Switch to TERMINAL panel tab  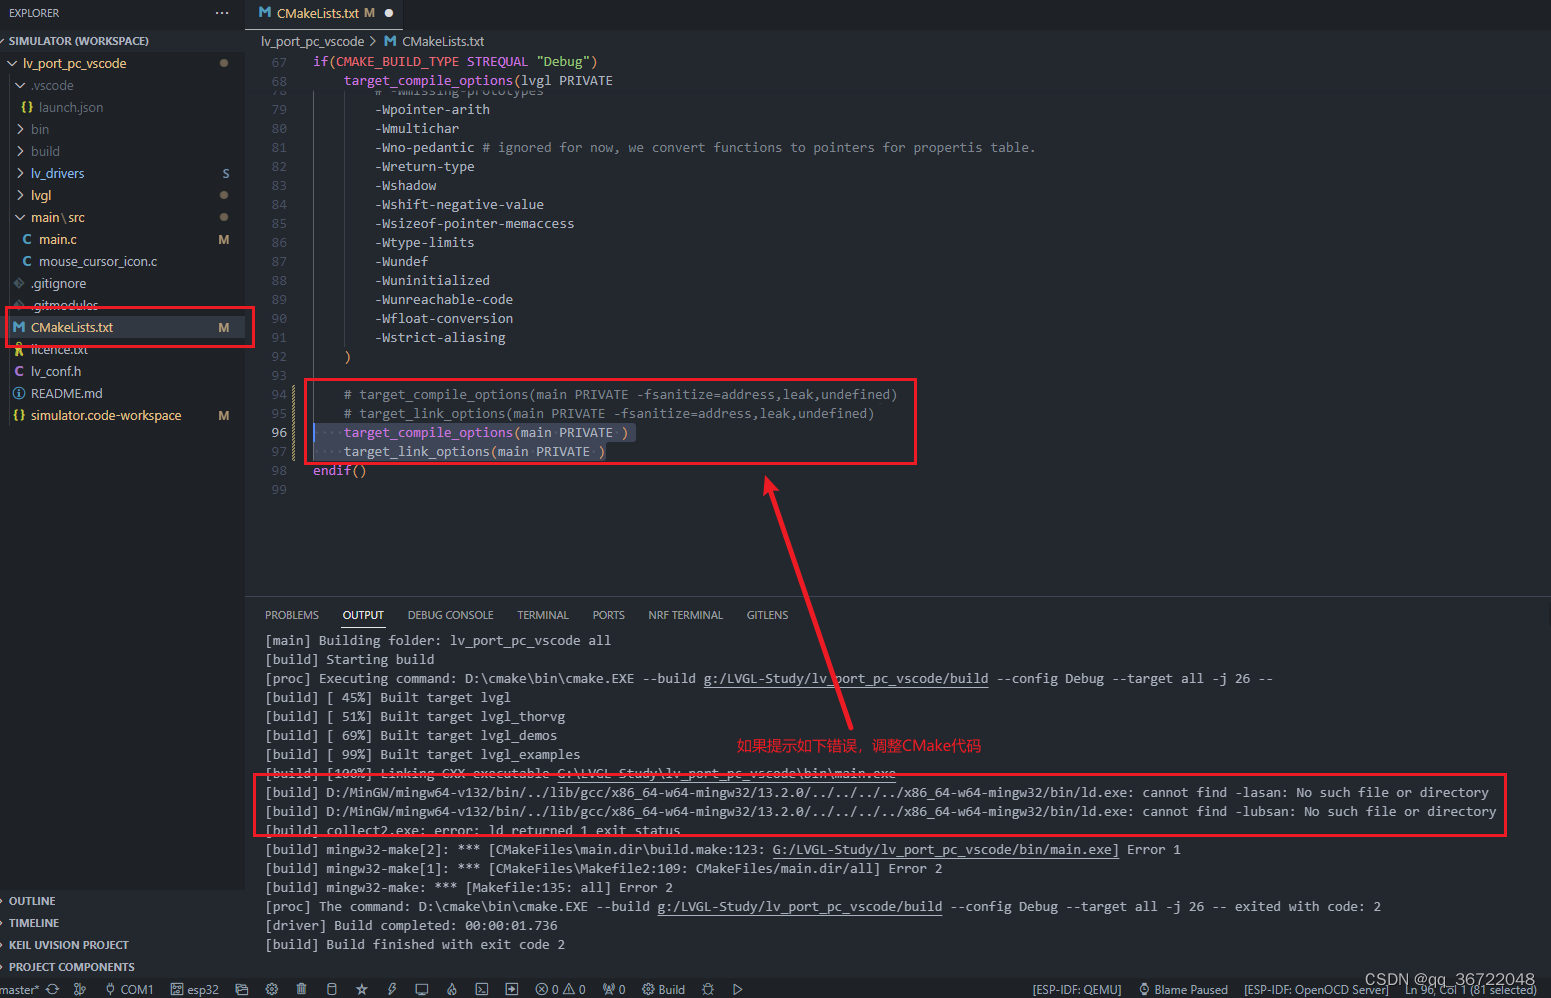543,615
